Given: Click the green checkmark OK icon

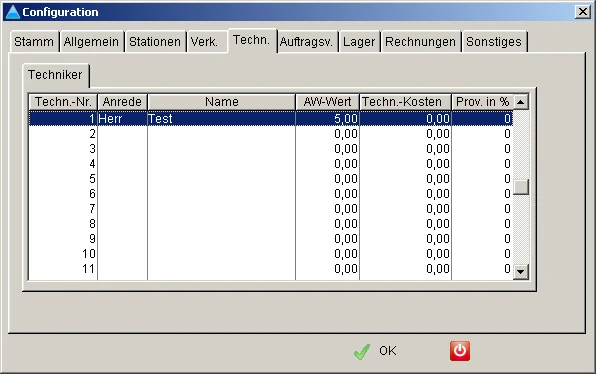Looking at the screenshot, I should click(361, 351).
